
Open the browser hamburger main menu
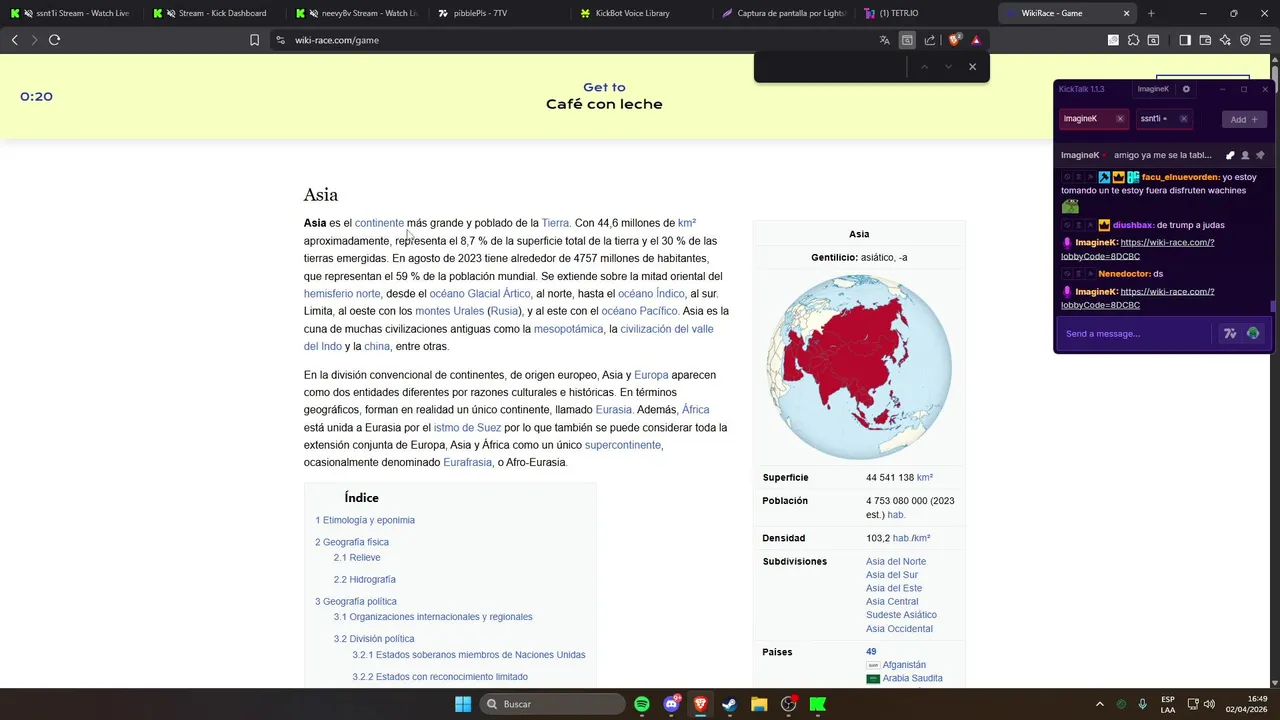point(1265,40)
